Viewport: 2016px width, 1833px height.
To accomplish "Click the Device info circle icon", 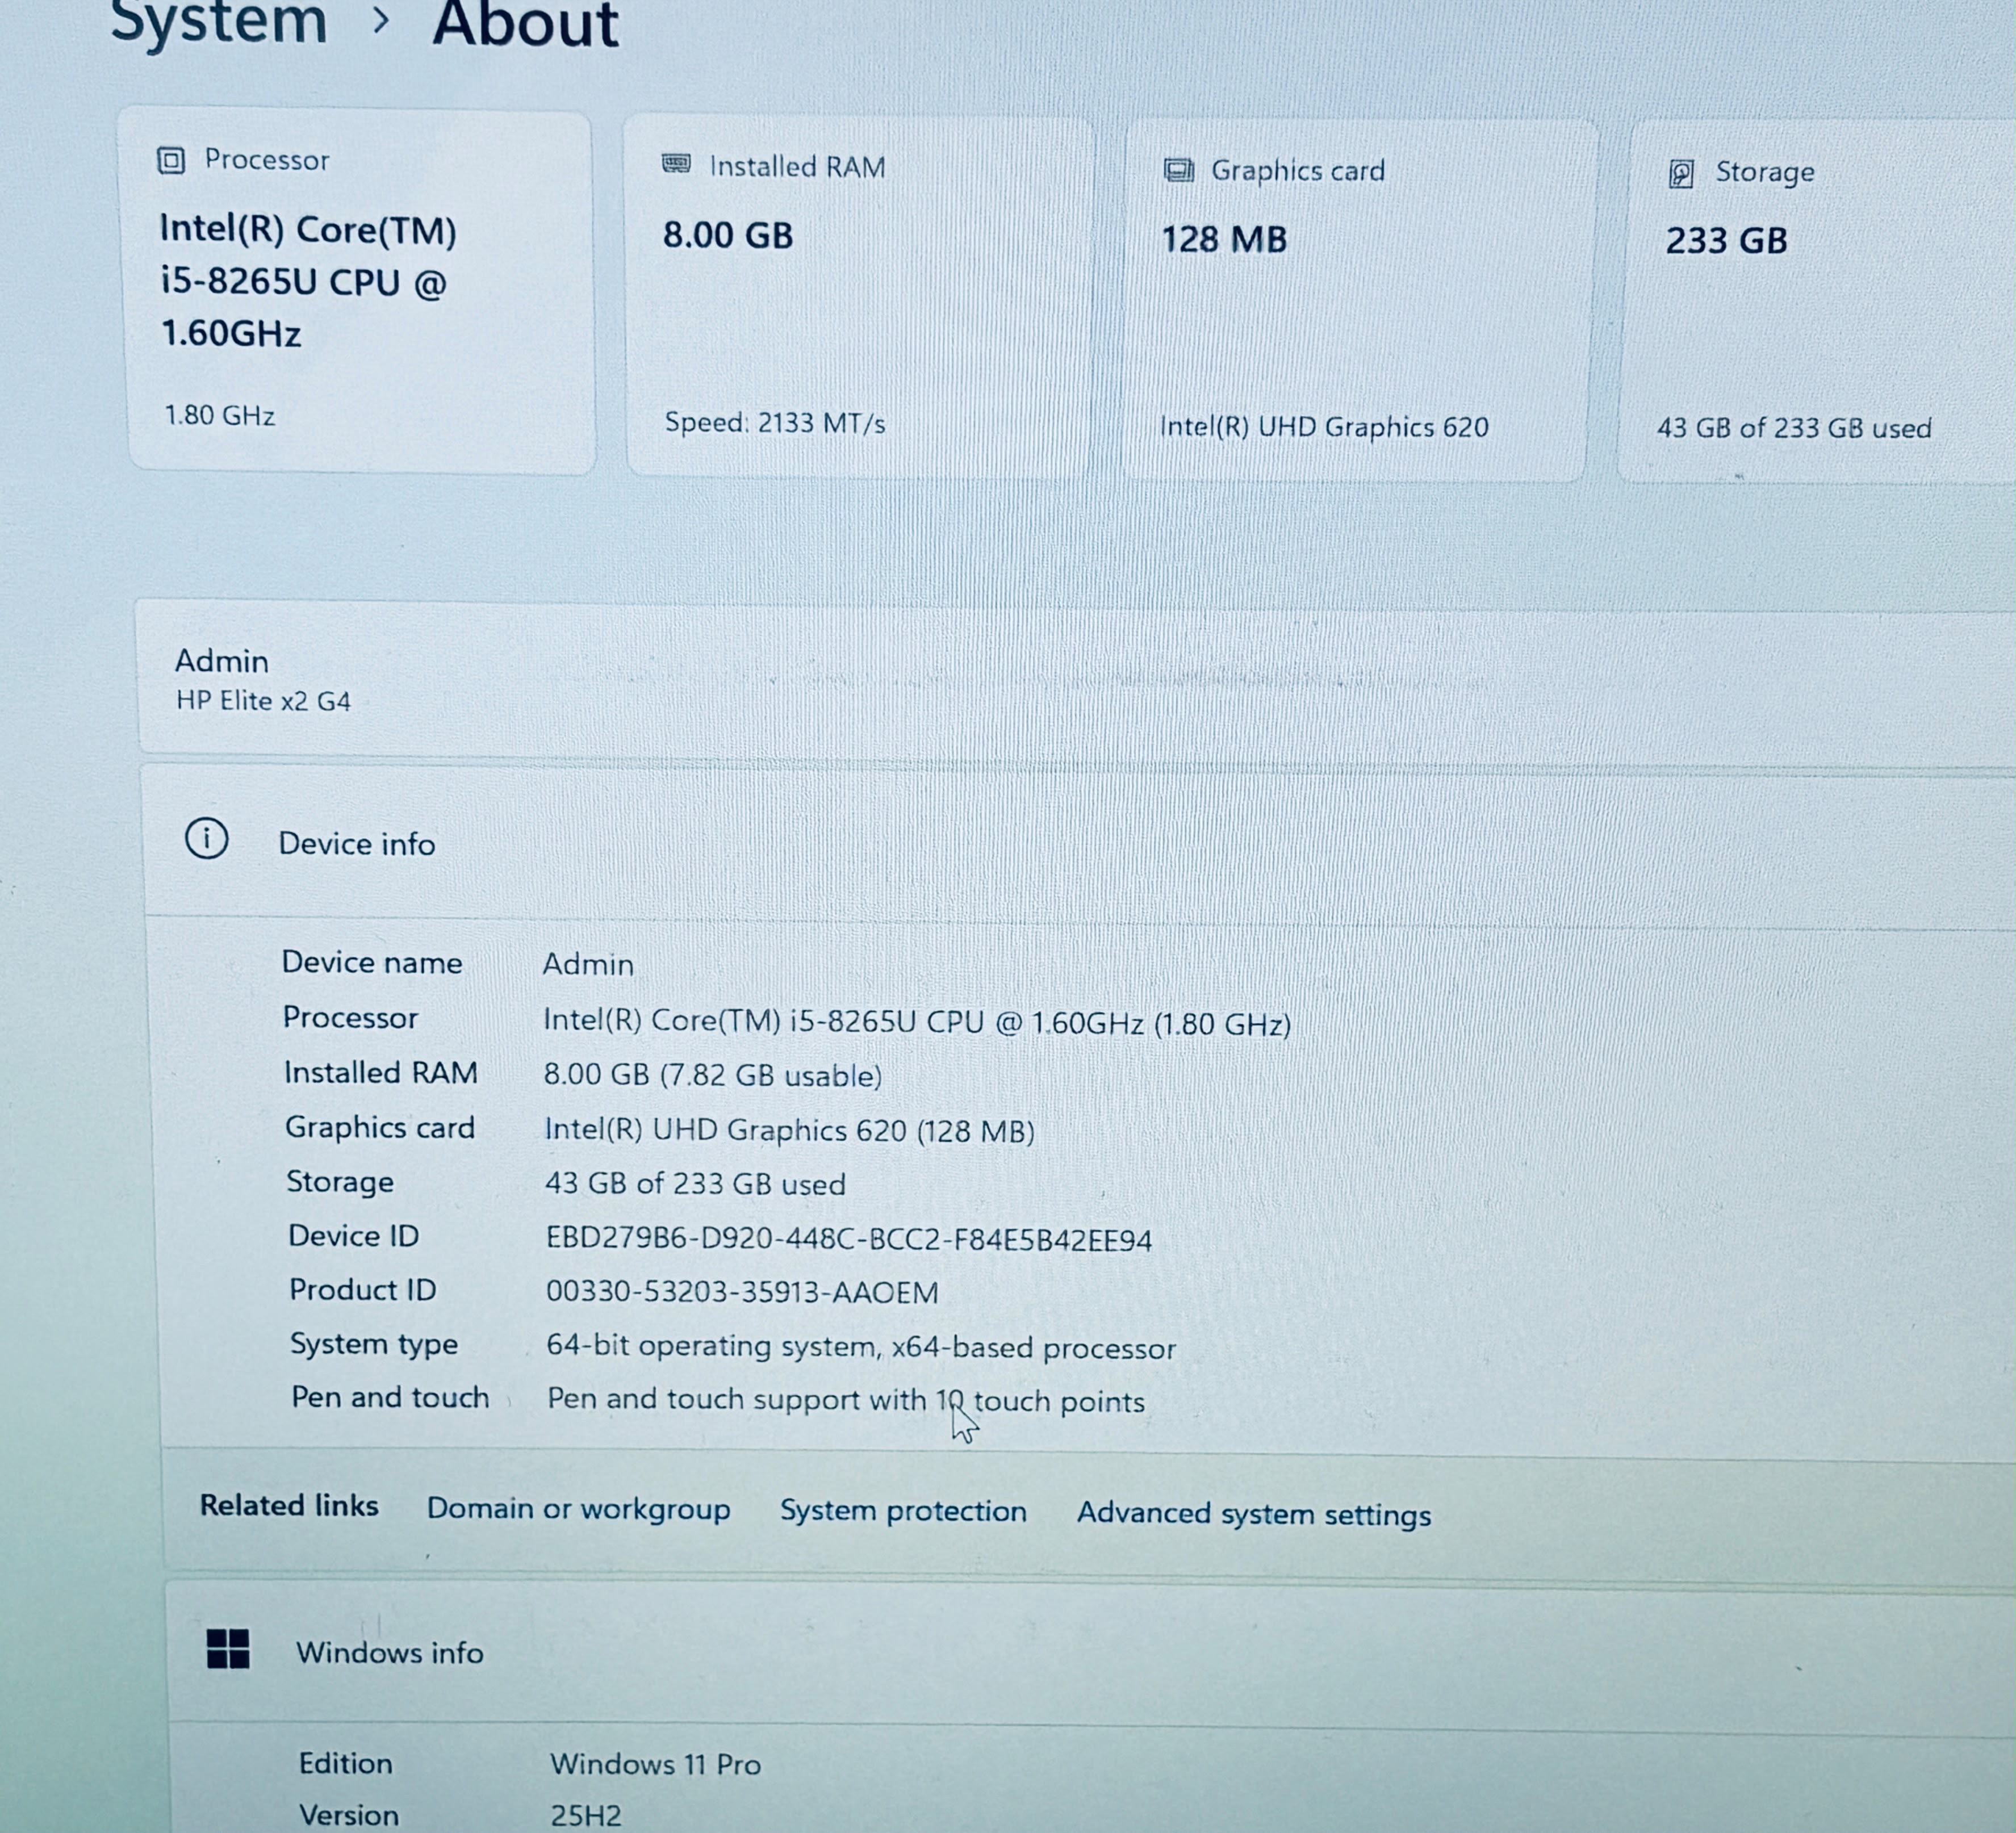I will (207, 838).
